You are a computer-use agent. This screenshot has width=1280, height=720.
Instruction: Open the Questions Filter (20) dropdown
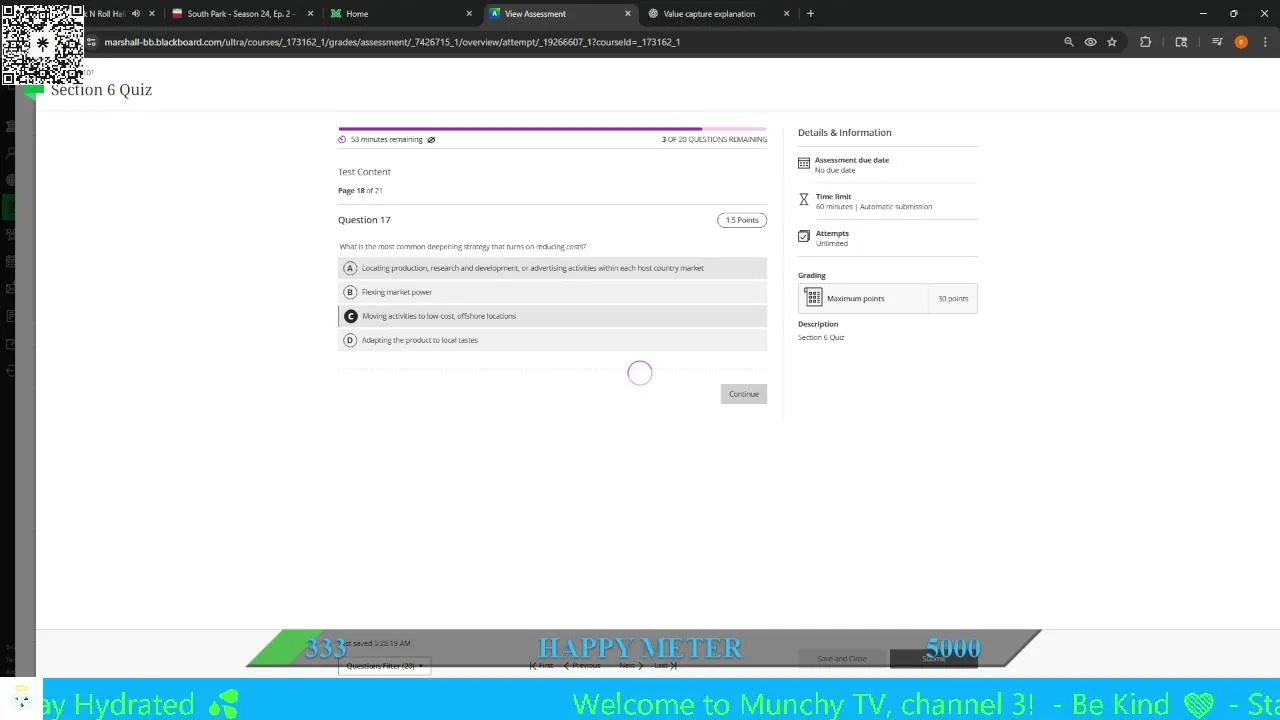coord(384,666)
